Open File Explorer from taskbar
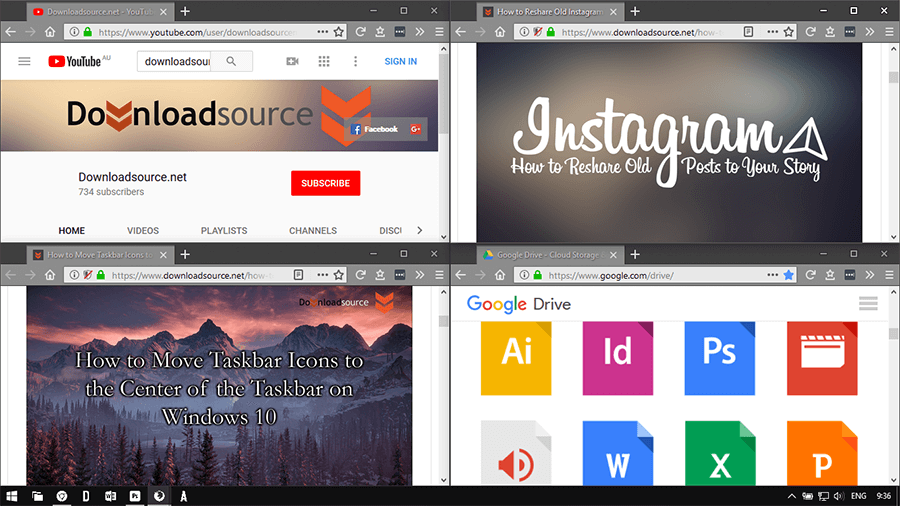The height and width of the screenshot is (506, 900). [37, 496]
